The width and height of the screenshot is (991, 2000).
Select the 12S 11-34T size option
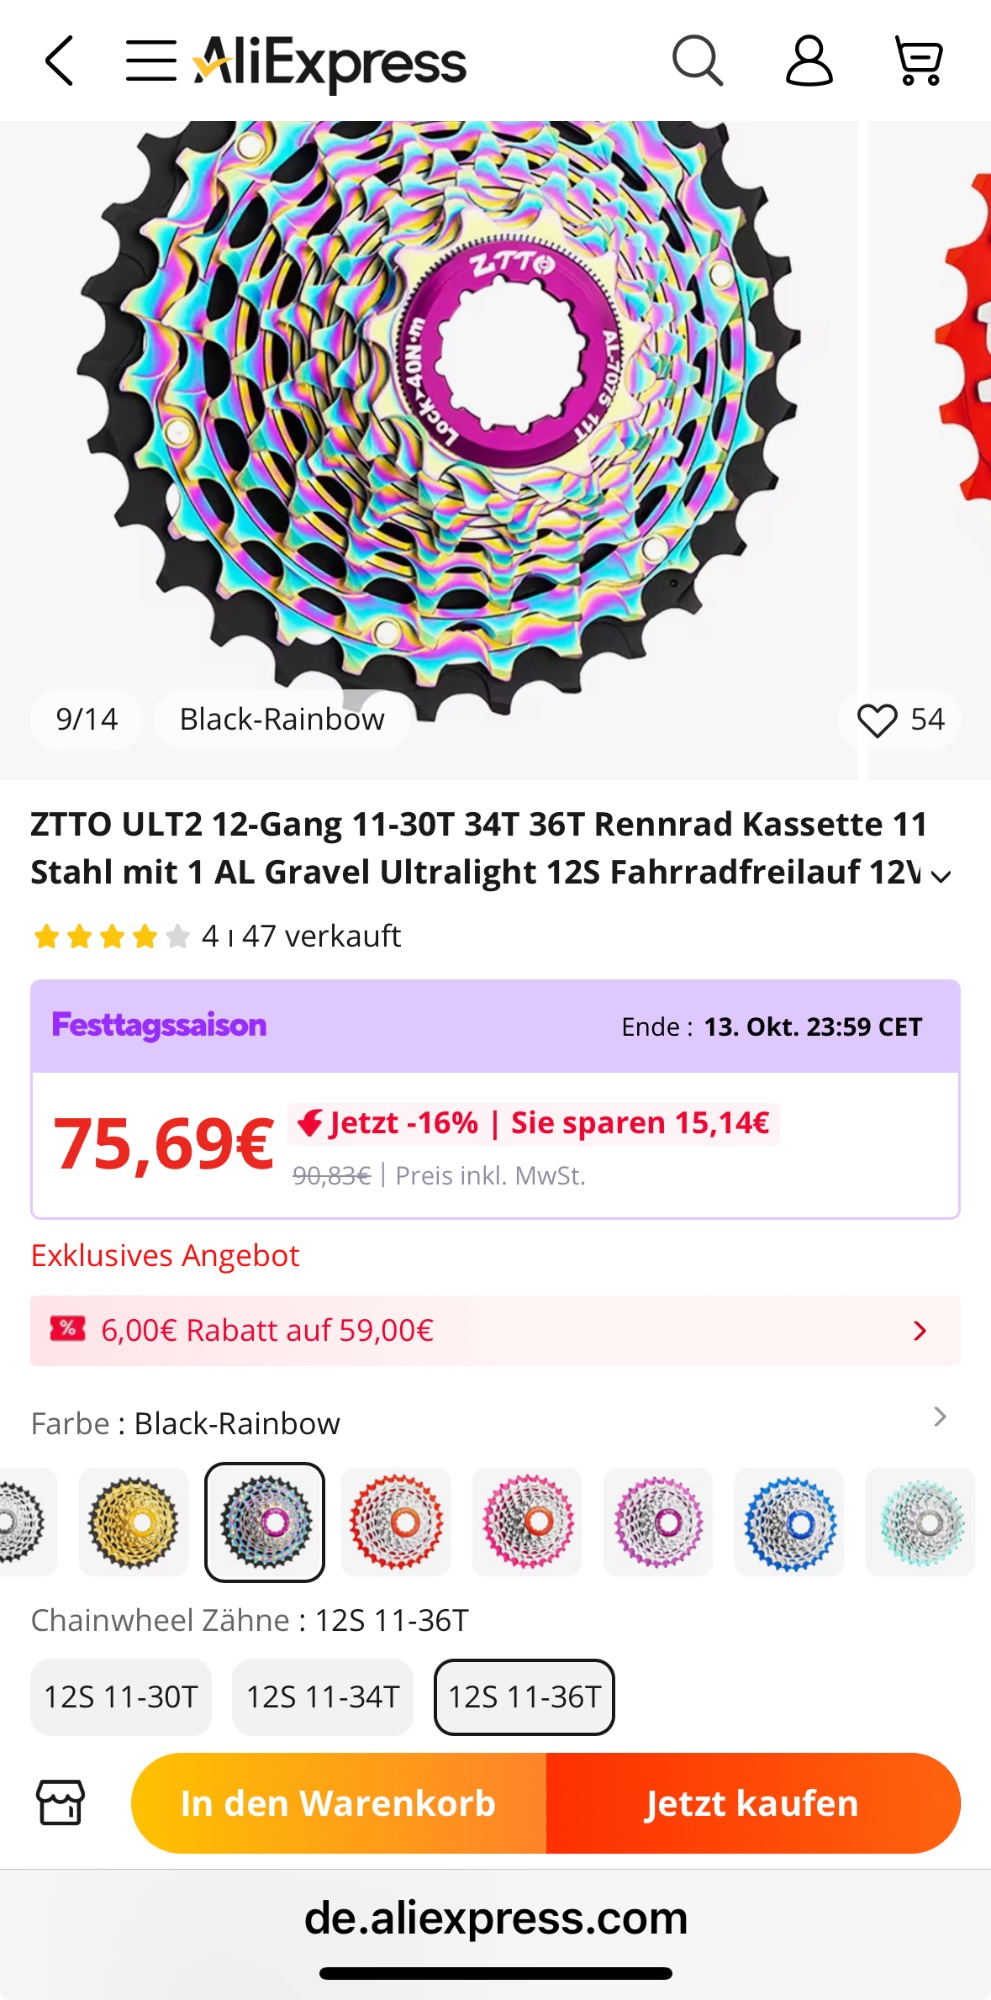[322, 1697]
